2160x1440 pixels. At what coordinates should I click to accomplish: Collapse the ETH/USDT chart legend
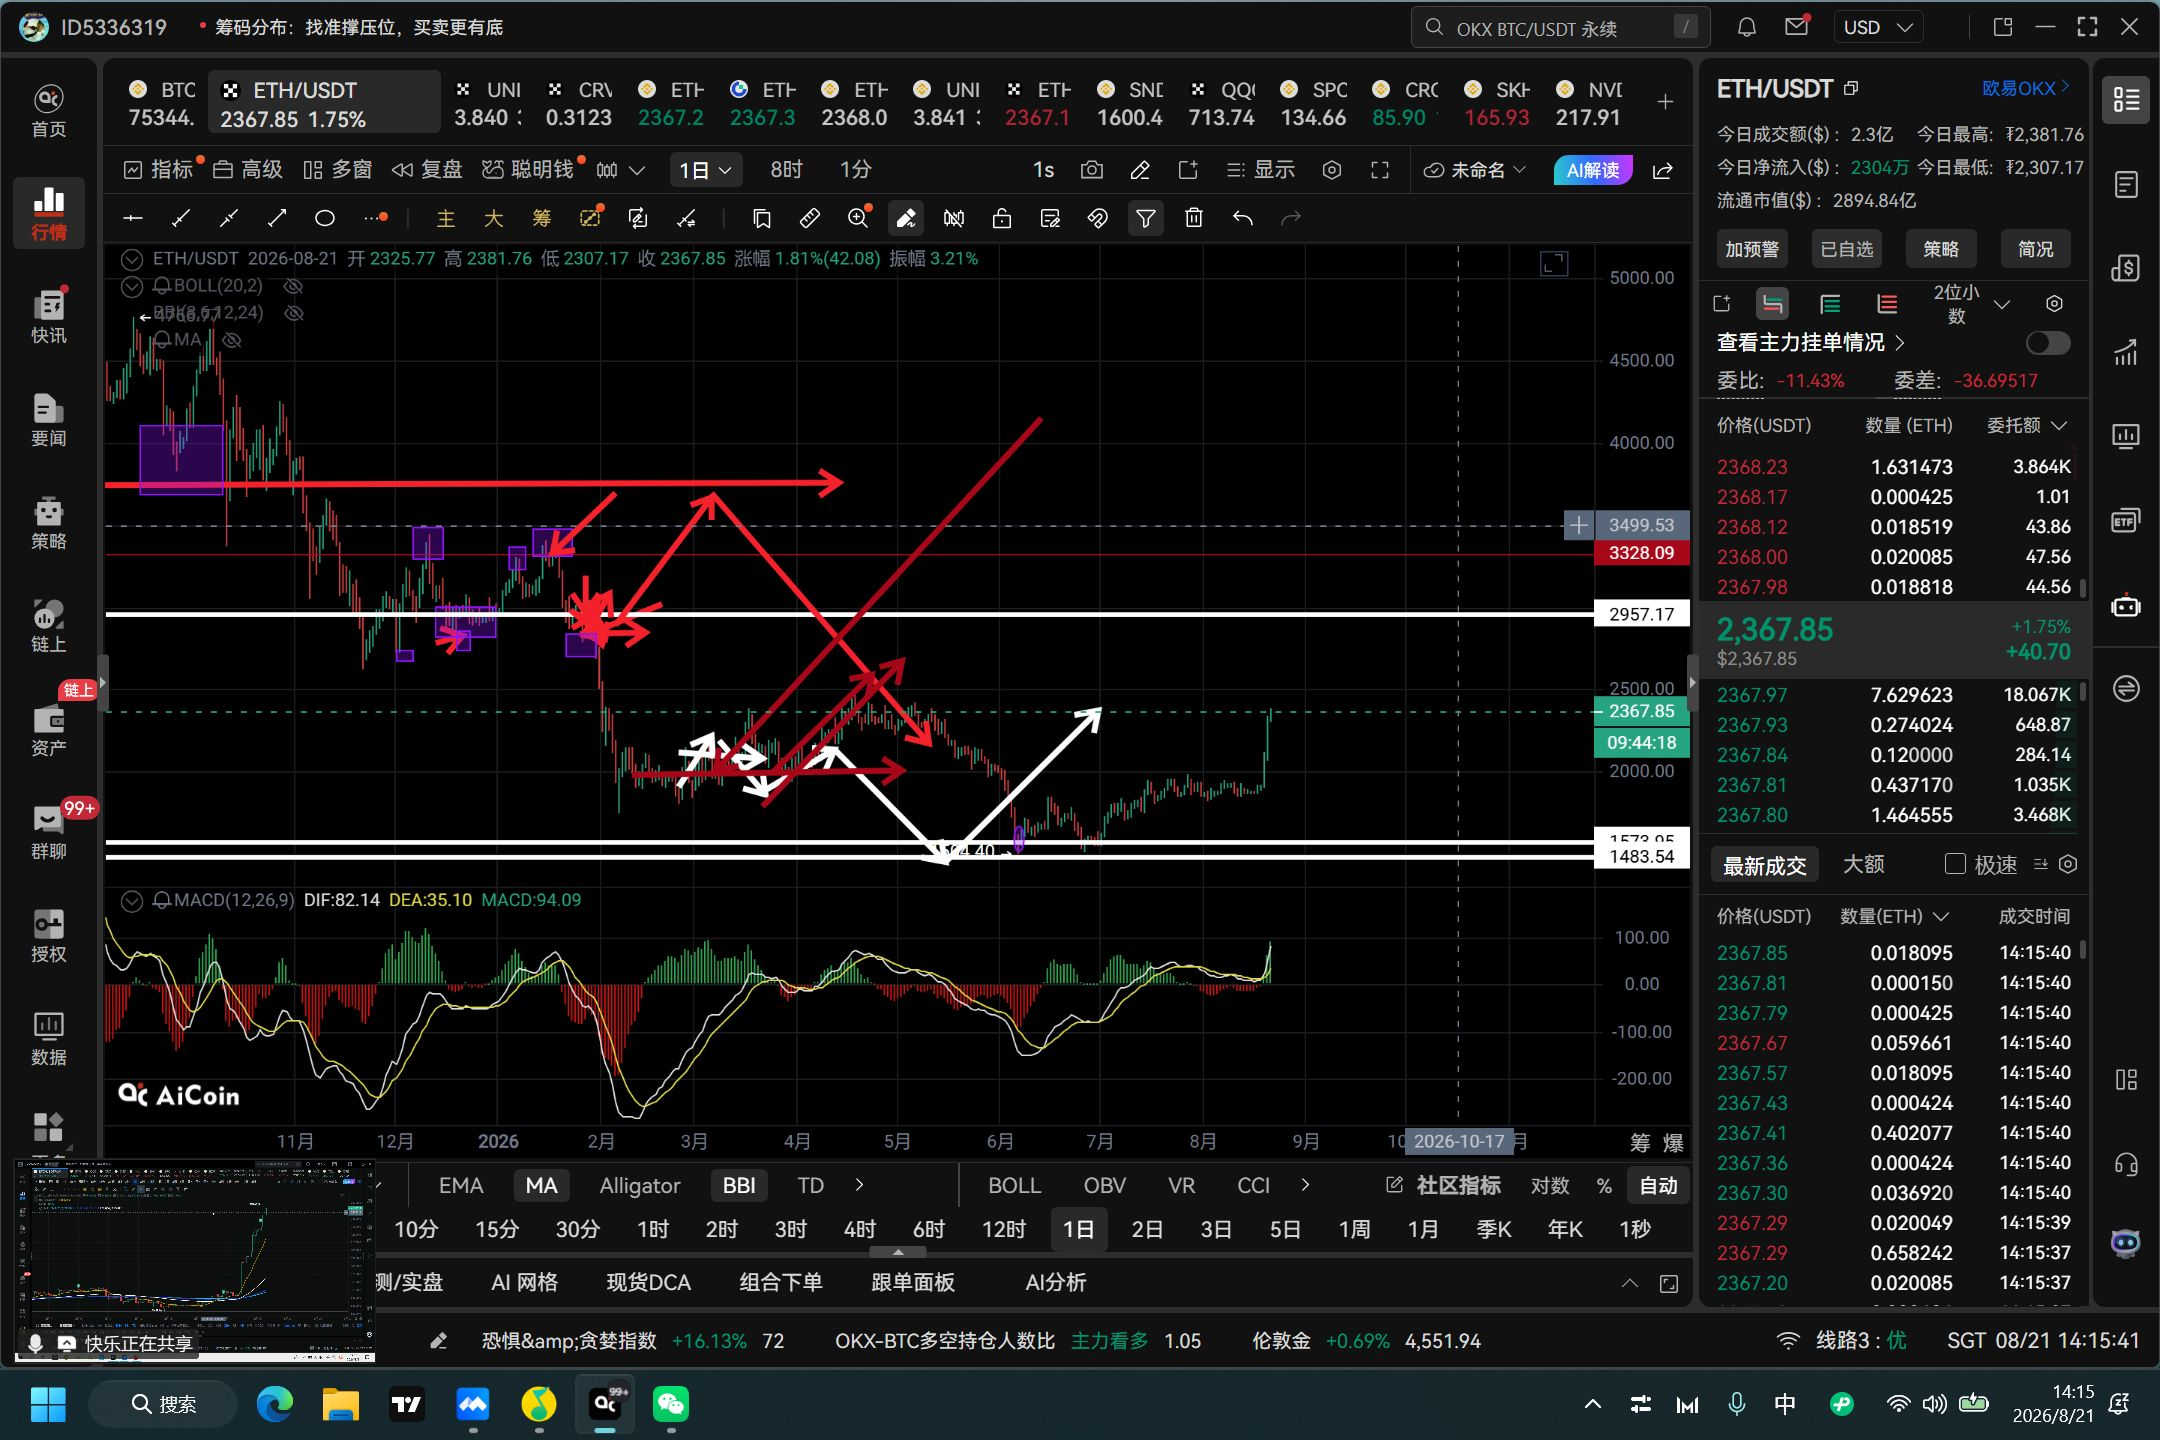tap(132, 259)
